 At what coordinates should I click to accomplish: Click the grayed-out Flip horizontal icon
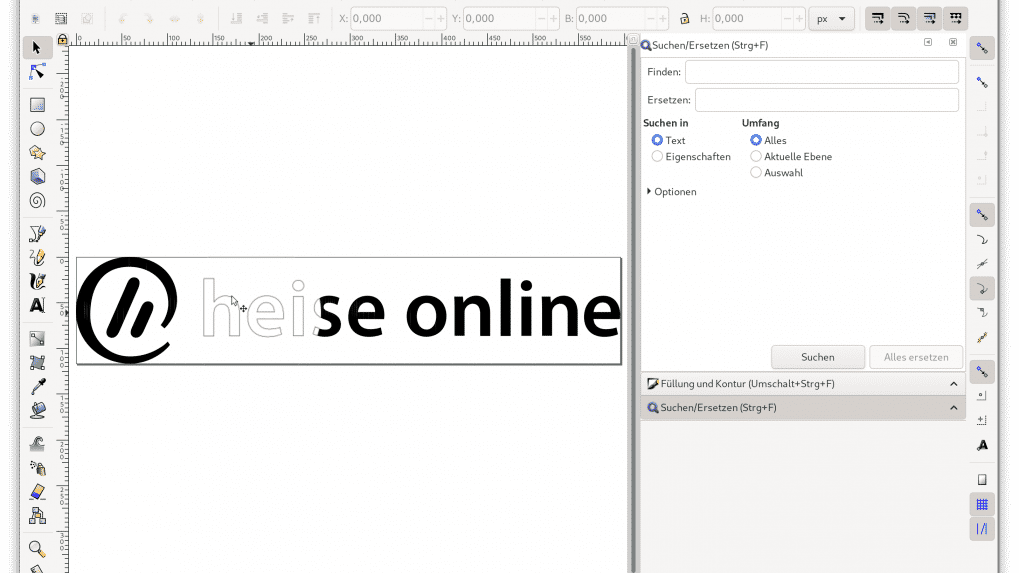coord(174,19)
